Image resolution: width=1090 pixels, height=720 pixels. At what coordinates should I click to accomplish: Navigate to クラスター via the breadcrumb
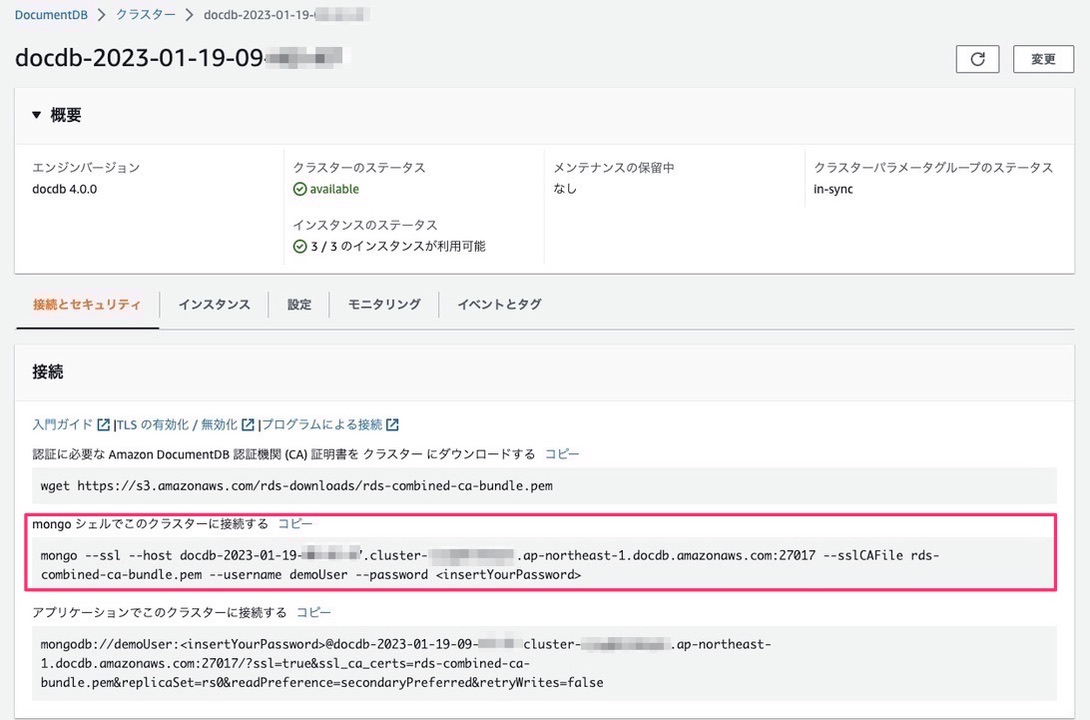point(145,14)
